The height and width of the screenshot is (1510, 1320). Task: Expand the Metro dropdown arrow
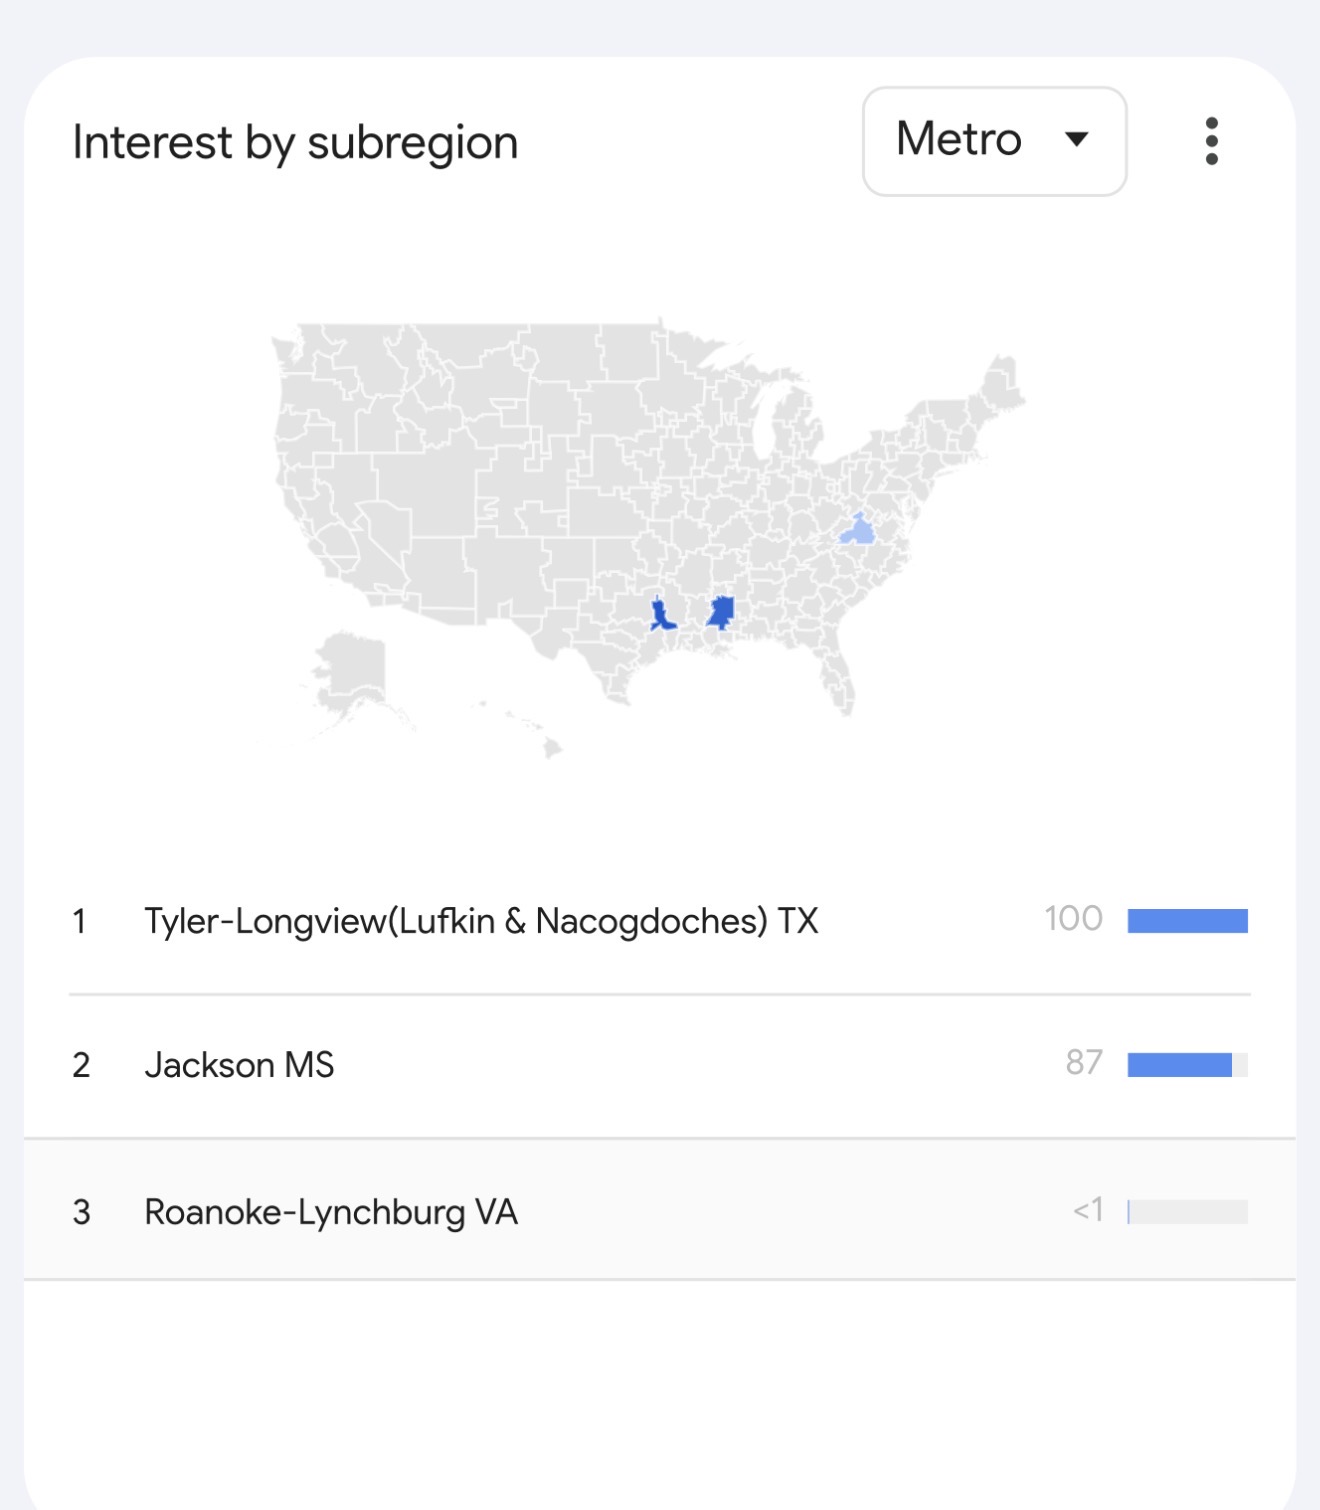tap(1076, 139)
